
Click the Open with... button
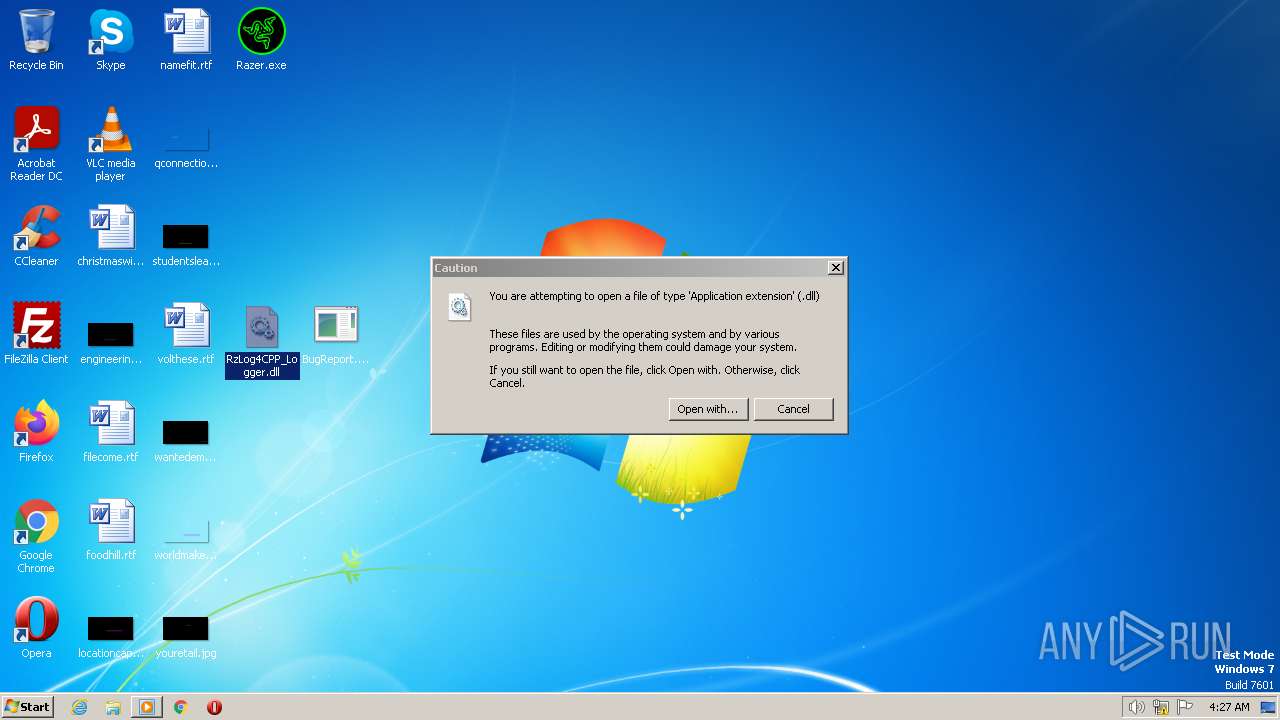708,409
